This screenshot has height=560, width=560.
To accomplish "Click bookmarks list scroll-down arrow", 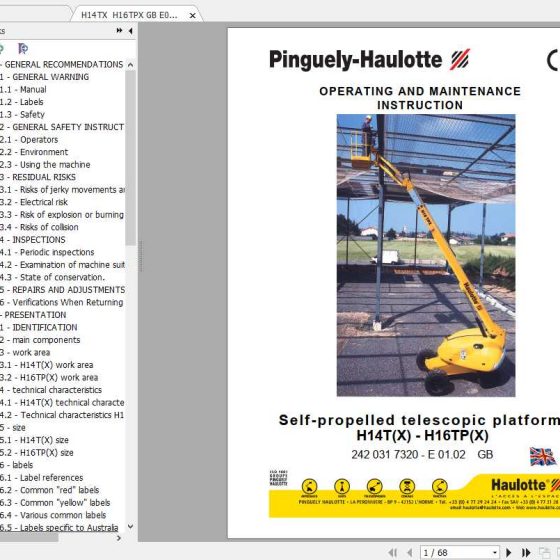I will (x=130, y=526).
